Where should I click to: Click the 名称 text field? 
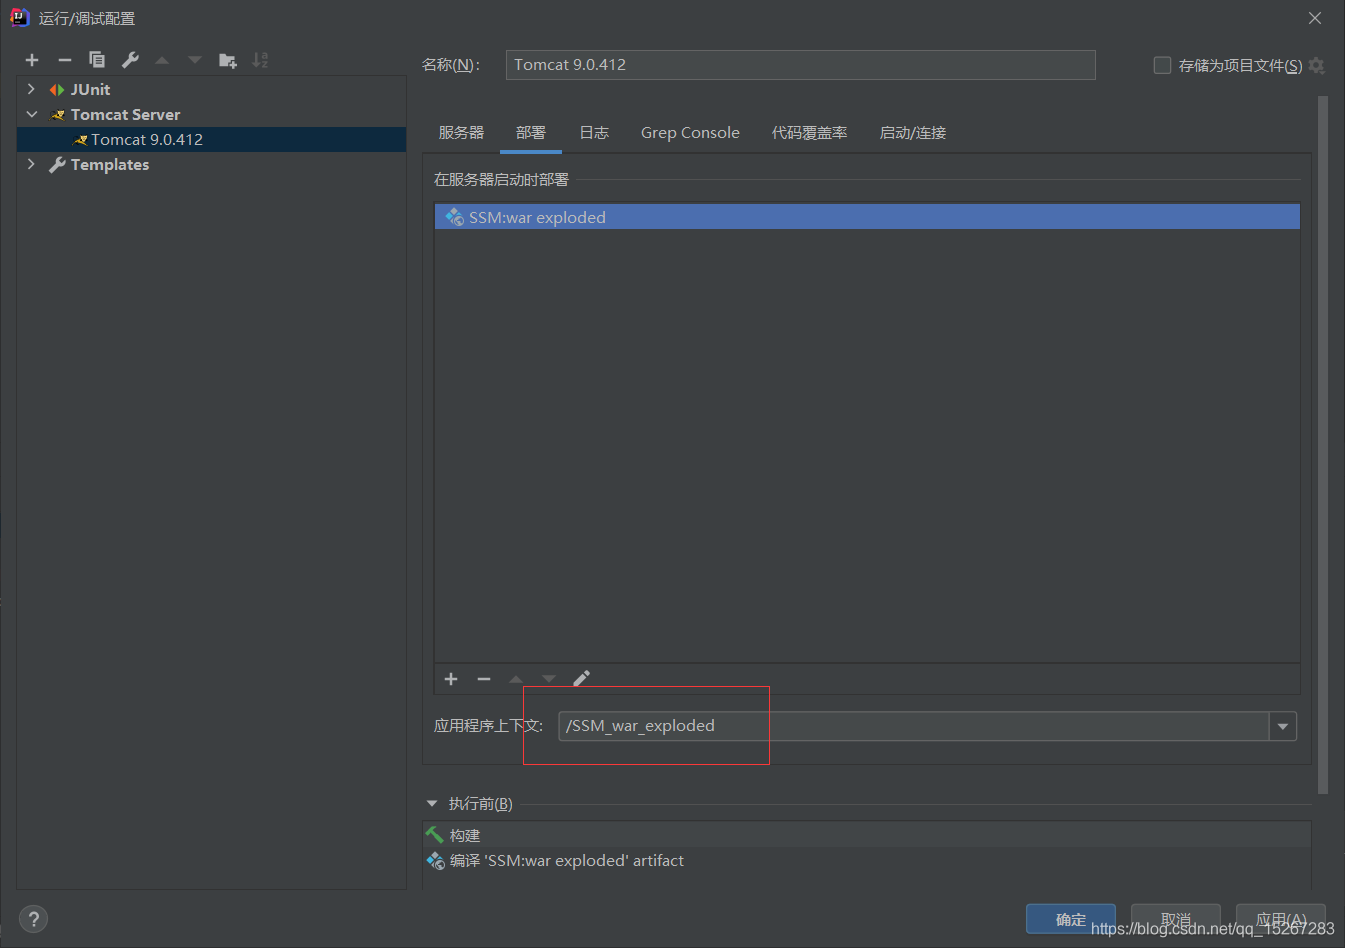[801, 65]
